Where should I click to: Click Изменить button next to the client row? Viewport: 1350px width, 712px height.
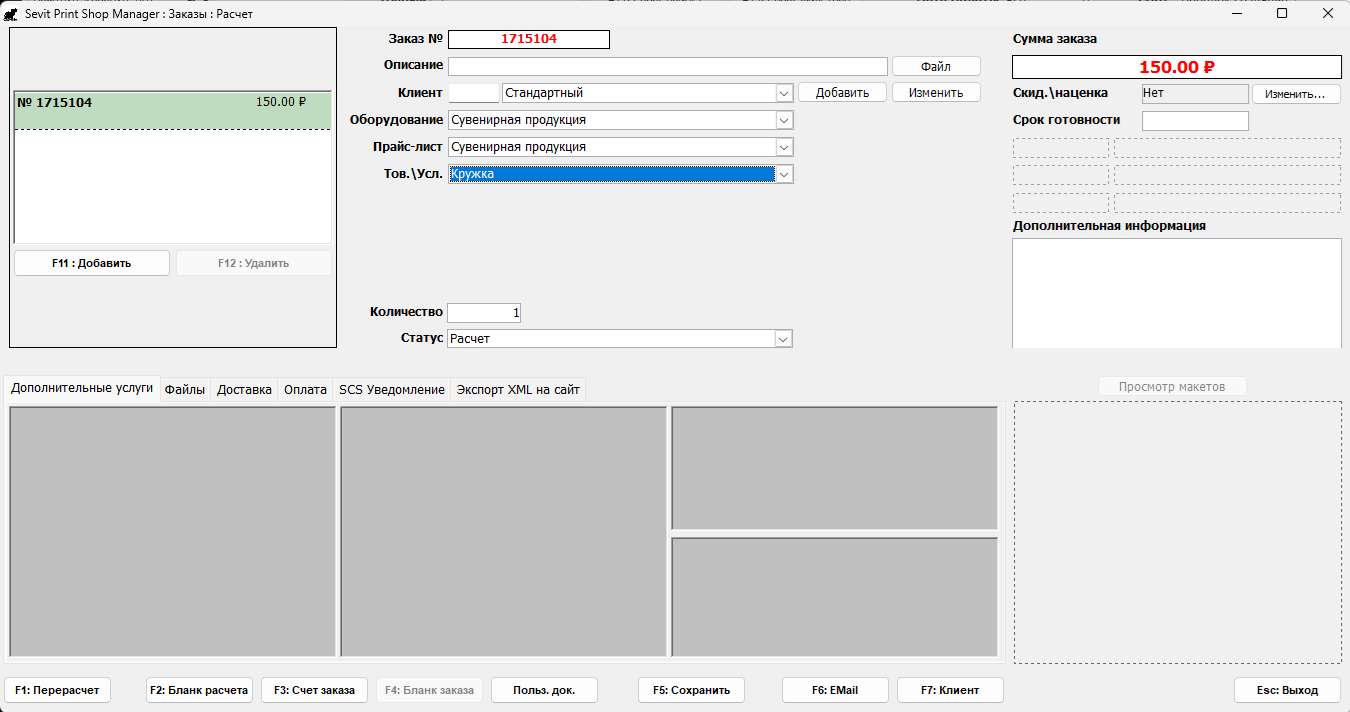pos(936,93)
